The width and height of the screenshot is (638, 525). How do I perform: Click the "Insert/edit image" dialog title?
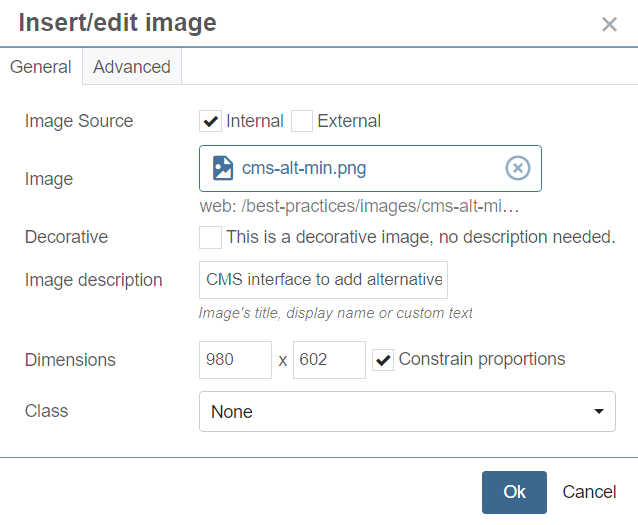(118, 22)
